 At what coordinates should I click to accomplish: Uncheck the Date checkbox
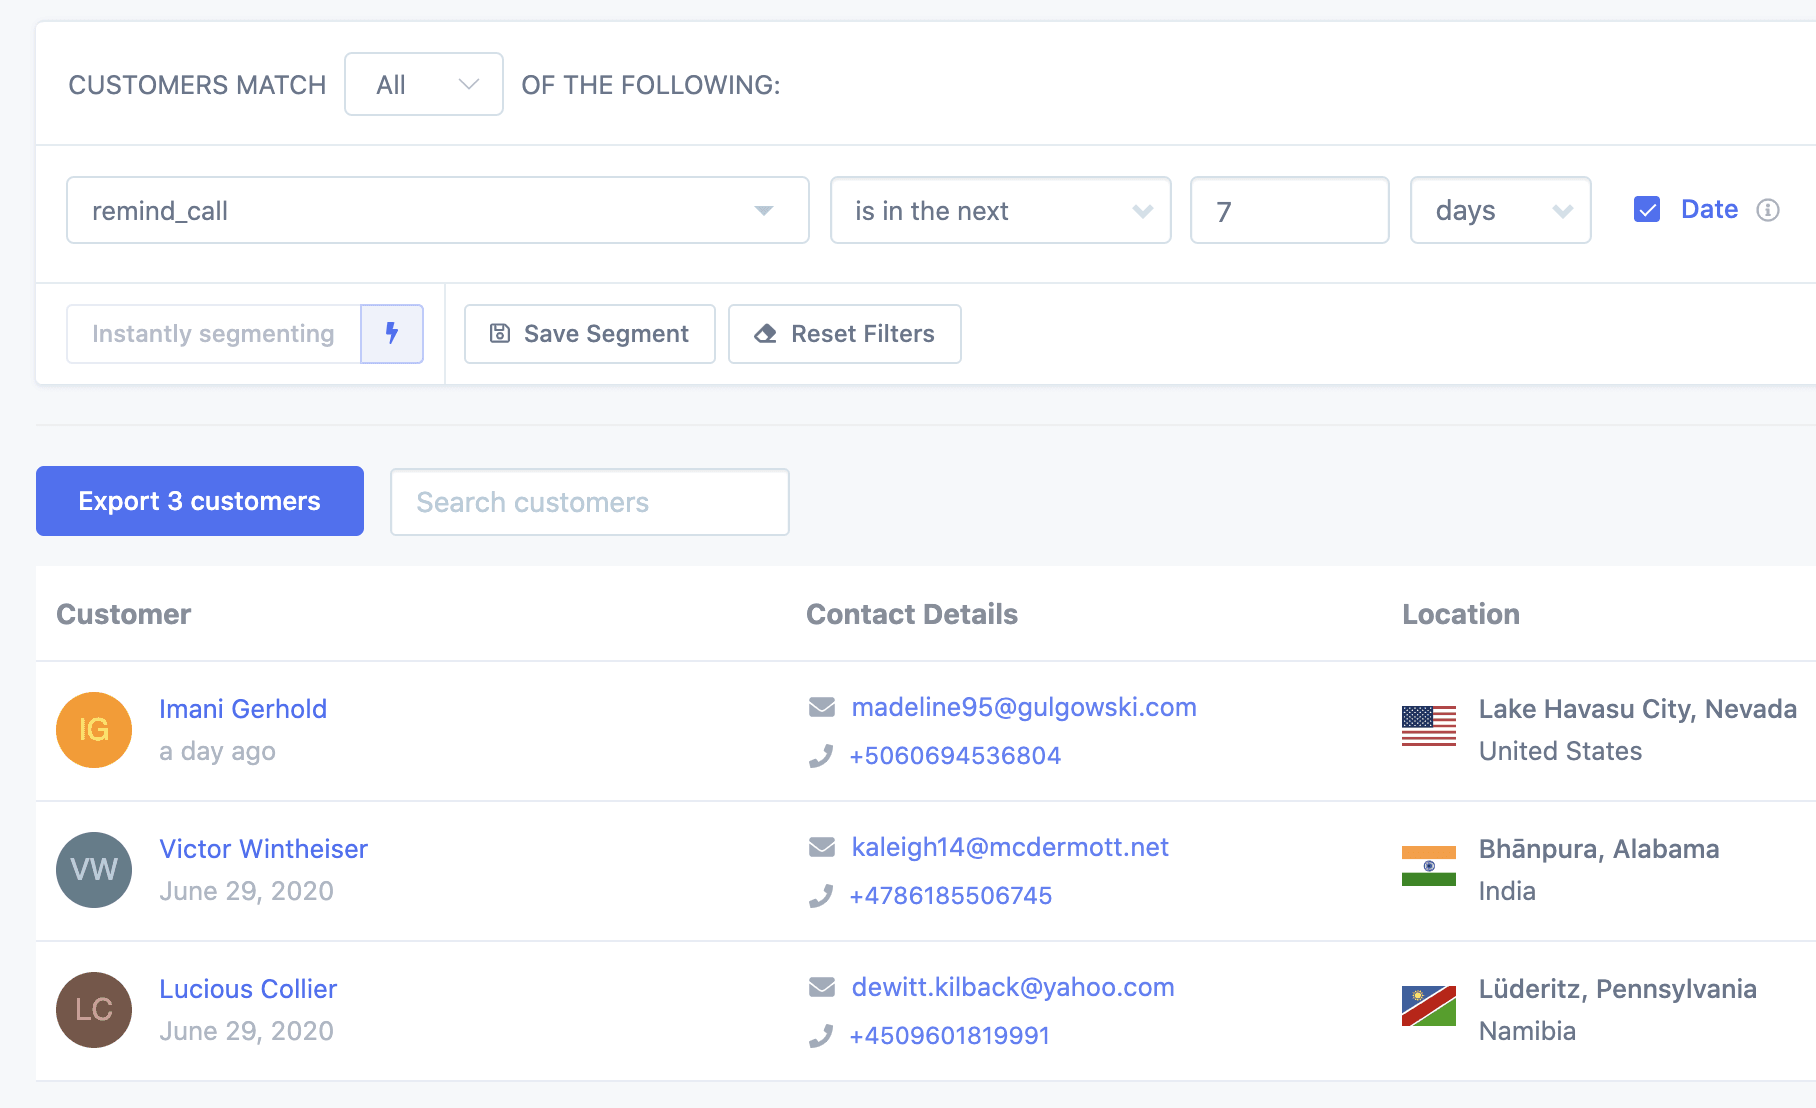coord(1646,209)
